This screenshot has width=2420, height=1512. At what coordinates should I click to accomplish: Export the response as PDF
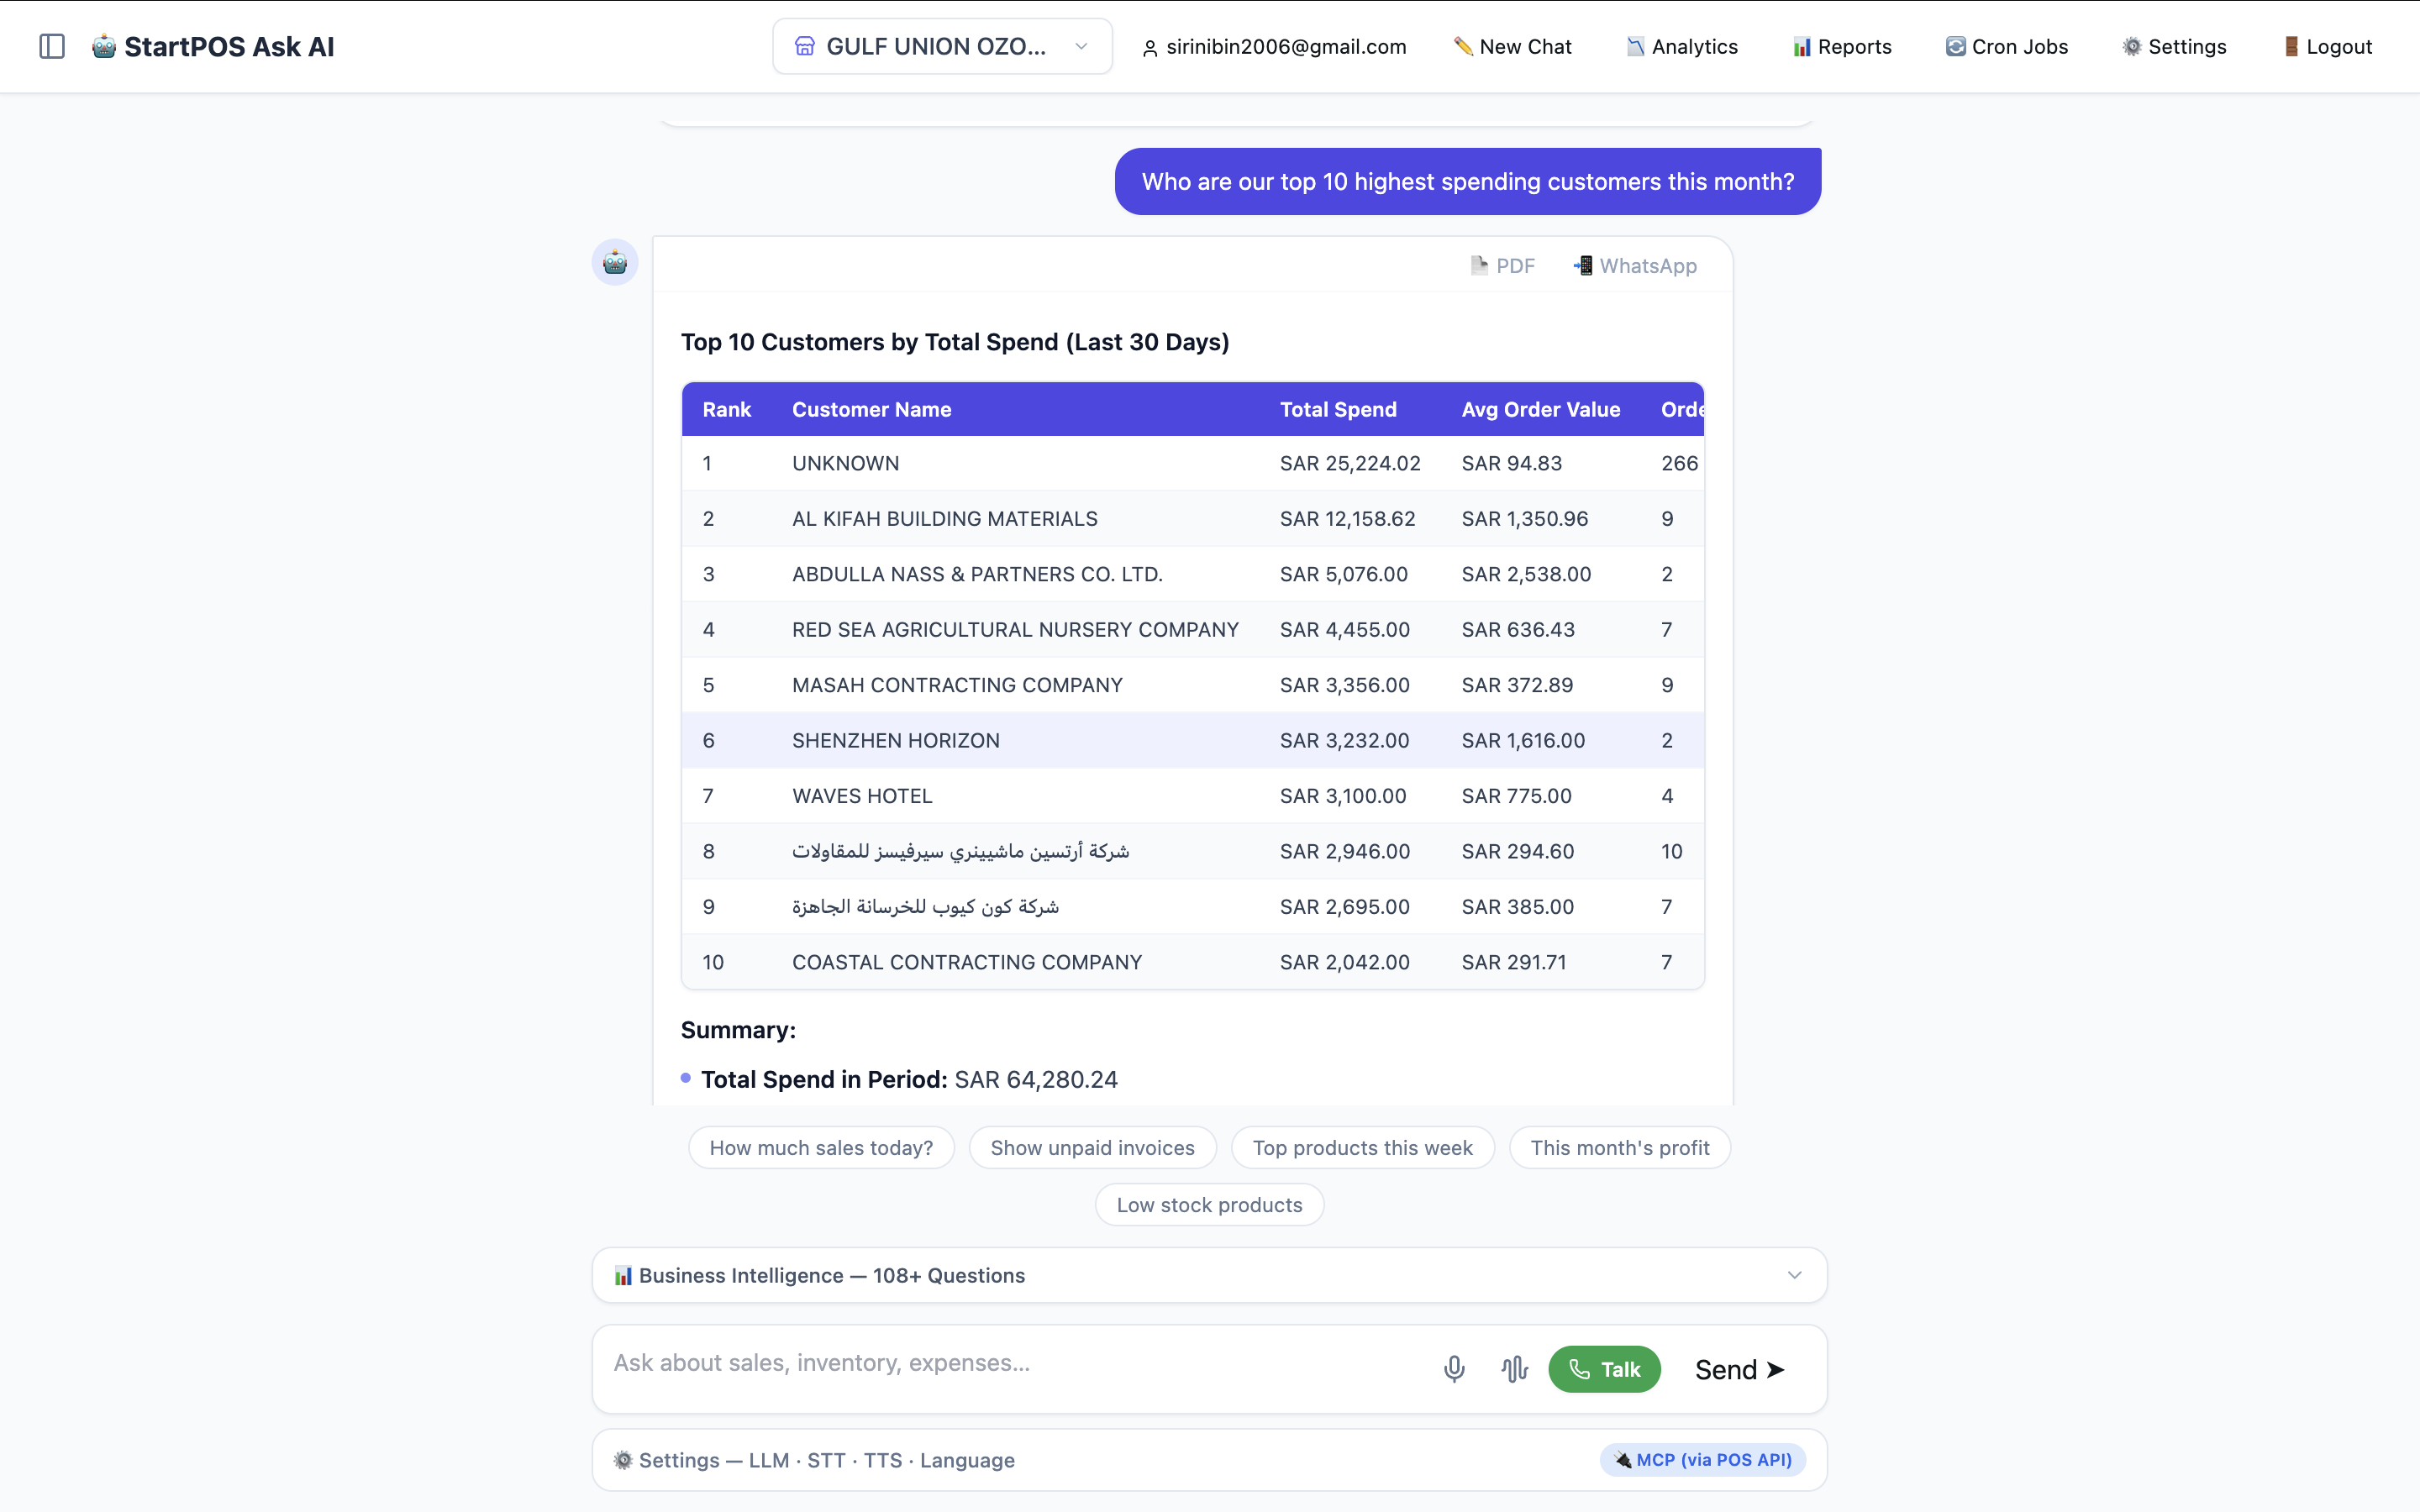pos(1502,266)
